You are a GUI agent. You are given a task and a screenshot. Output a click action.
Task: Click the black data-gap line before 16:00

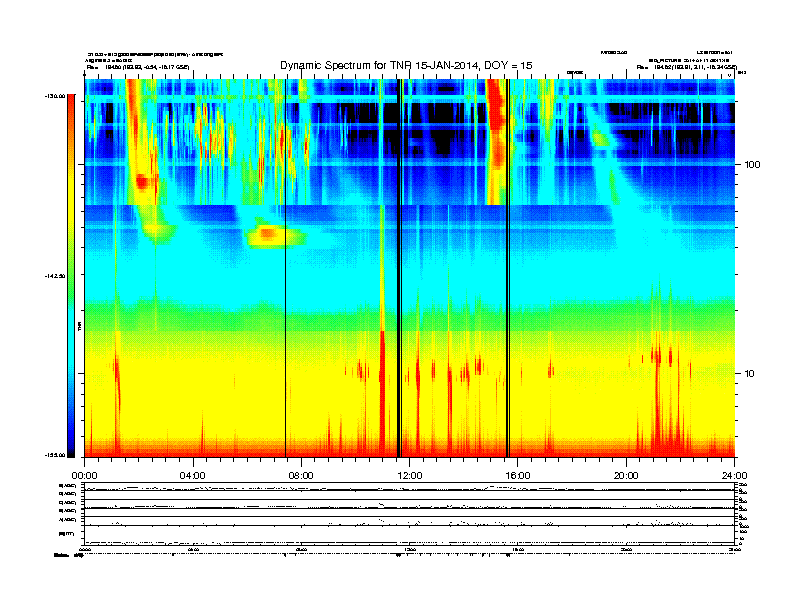(x=508, y=268)
